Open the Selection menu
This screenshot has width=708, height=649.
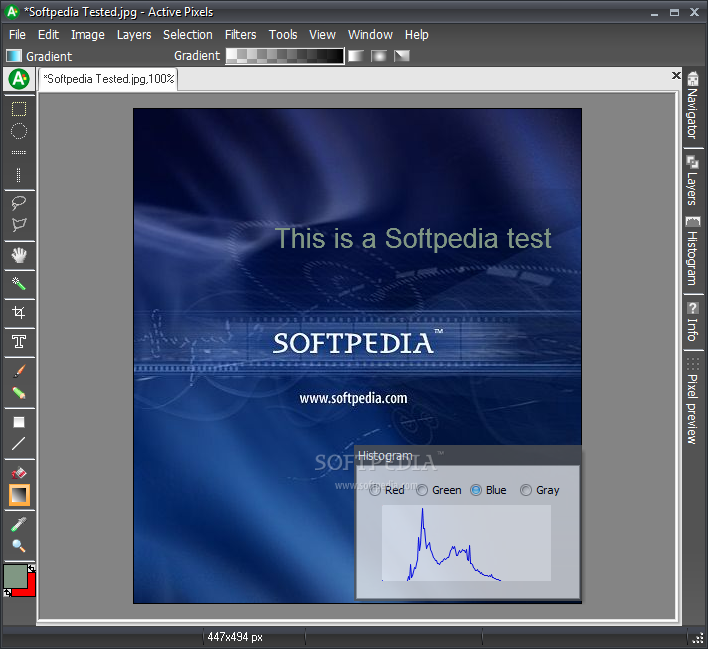(x=188, y=35)
